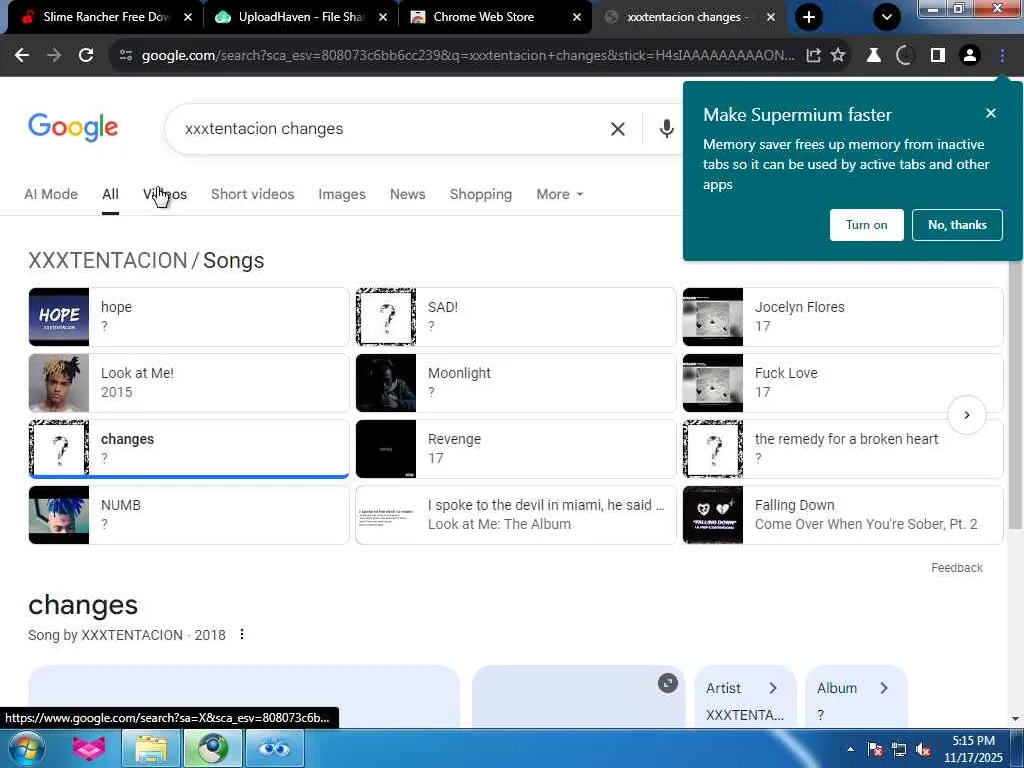This screenshot has height=768, width=1024.
Task: Select the remedy for a broken heart card
Action: pyautogui.click(x=843, y=449)
